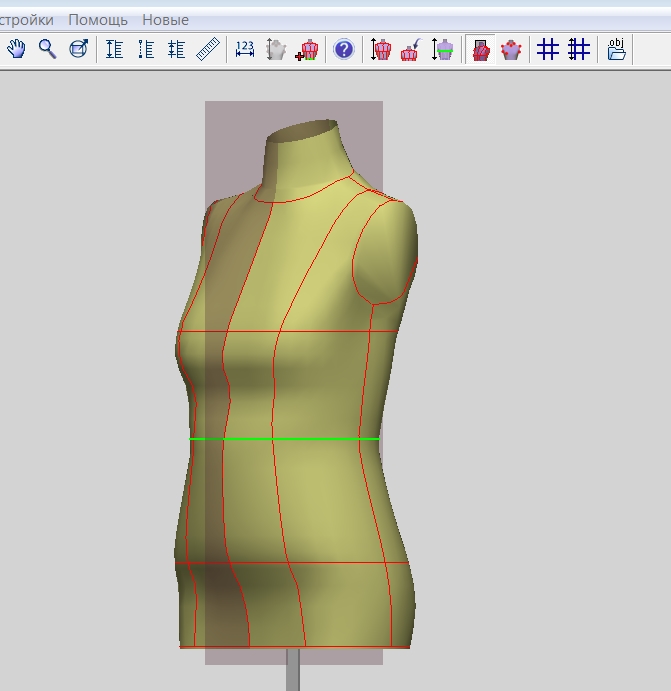Image resolution: width=671 pixels, height=691 pixels.
Task: Open the Помощь menu
Action: 98,20
